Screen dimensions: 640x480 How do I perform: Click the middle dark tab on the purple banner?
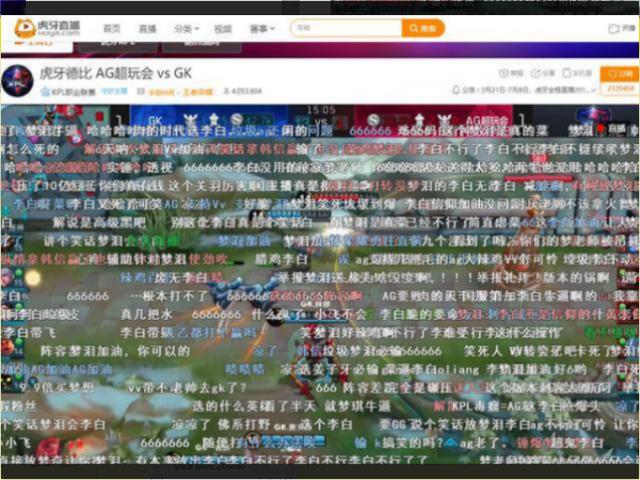[x=118, y=47]
